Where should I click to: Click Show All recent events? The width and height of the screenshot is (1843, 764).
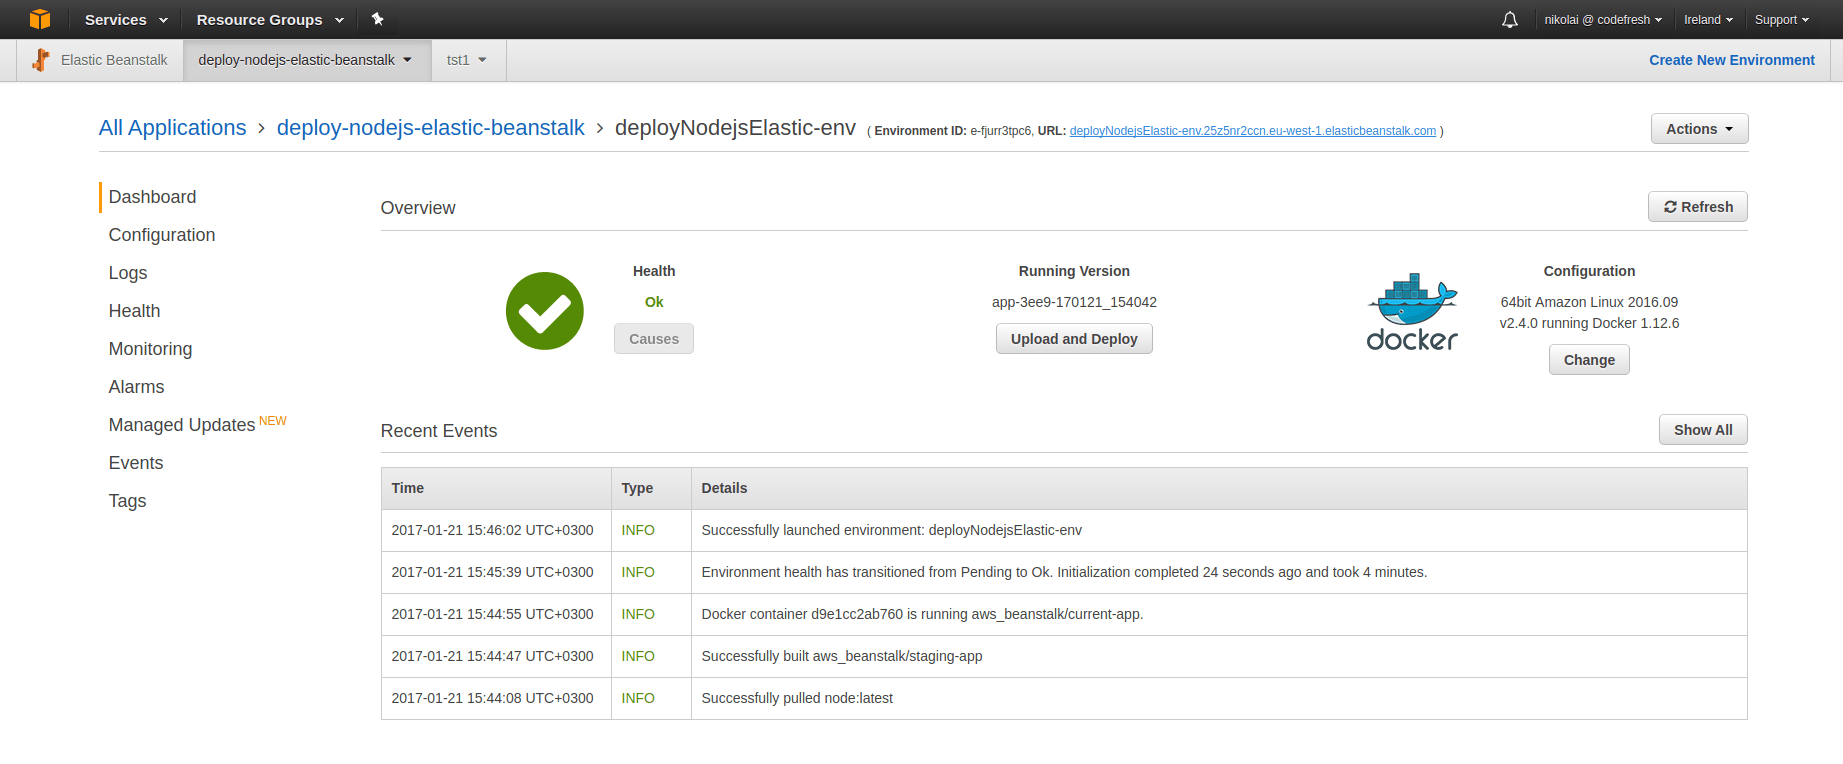coord(1702,430)
